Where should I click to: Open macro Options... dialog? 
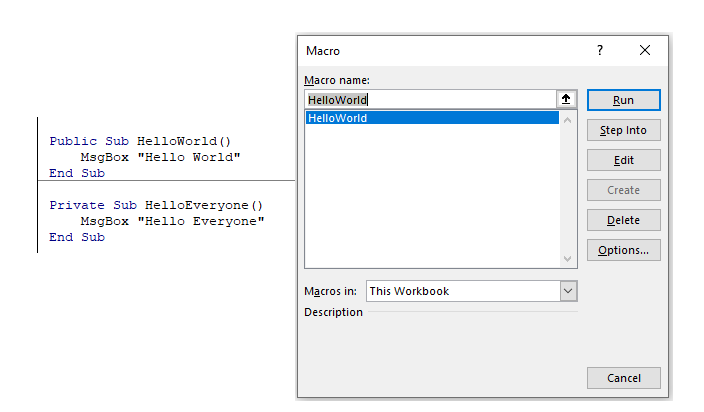pyautogui.click(x=623, y=250)
